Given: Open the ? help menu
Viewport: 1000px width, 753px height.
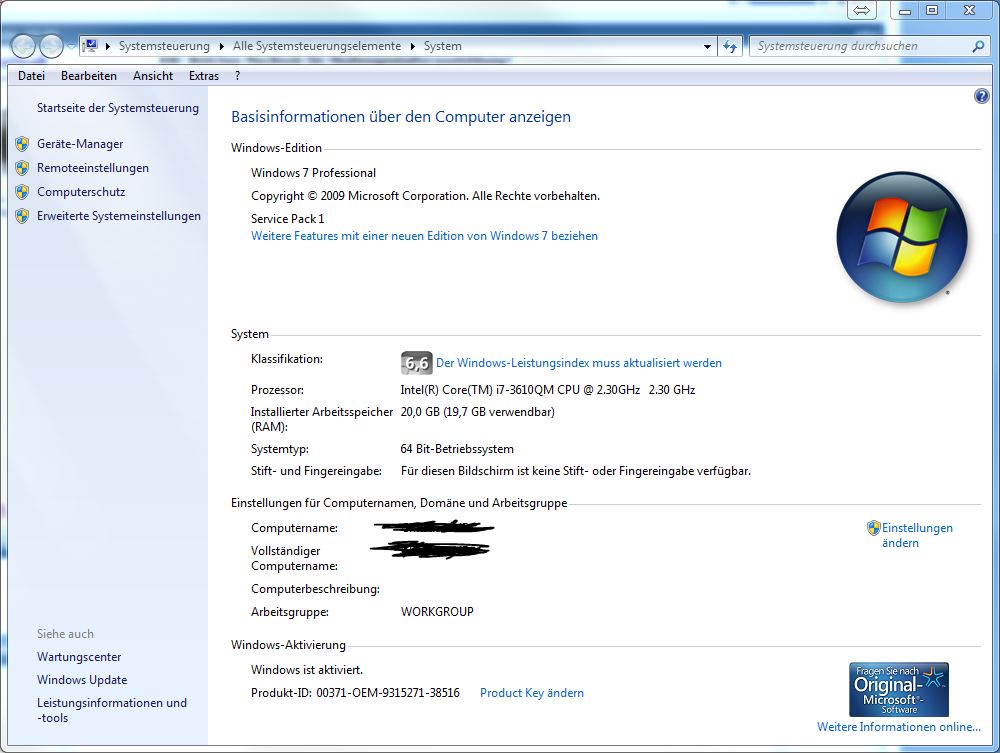Looking at the screenshot, I should 237,76.
